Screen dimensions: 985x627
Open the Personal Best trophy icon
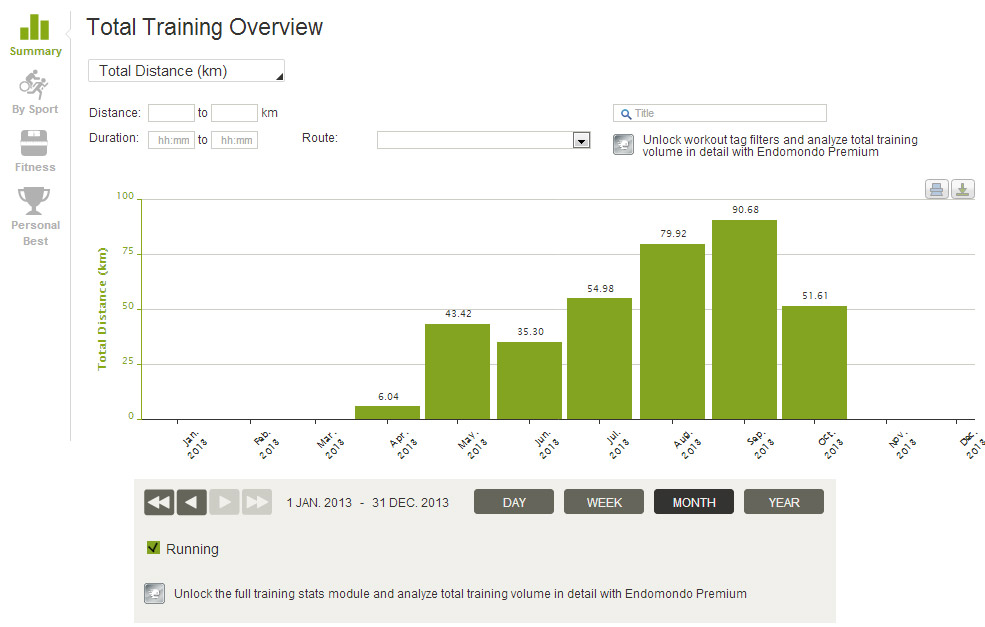(x=34, y=200)
